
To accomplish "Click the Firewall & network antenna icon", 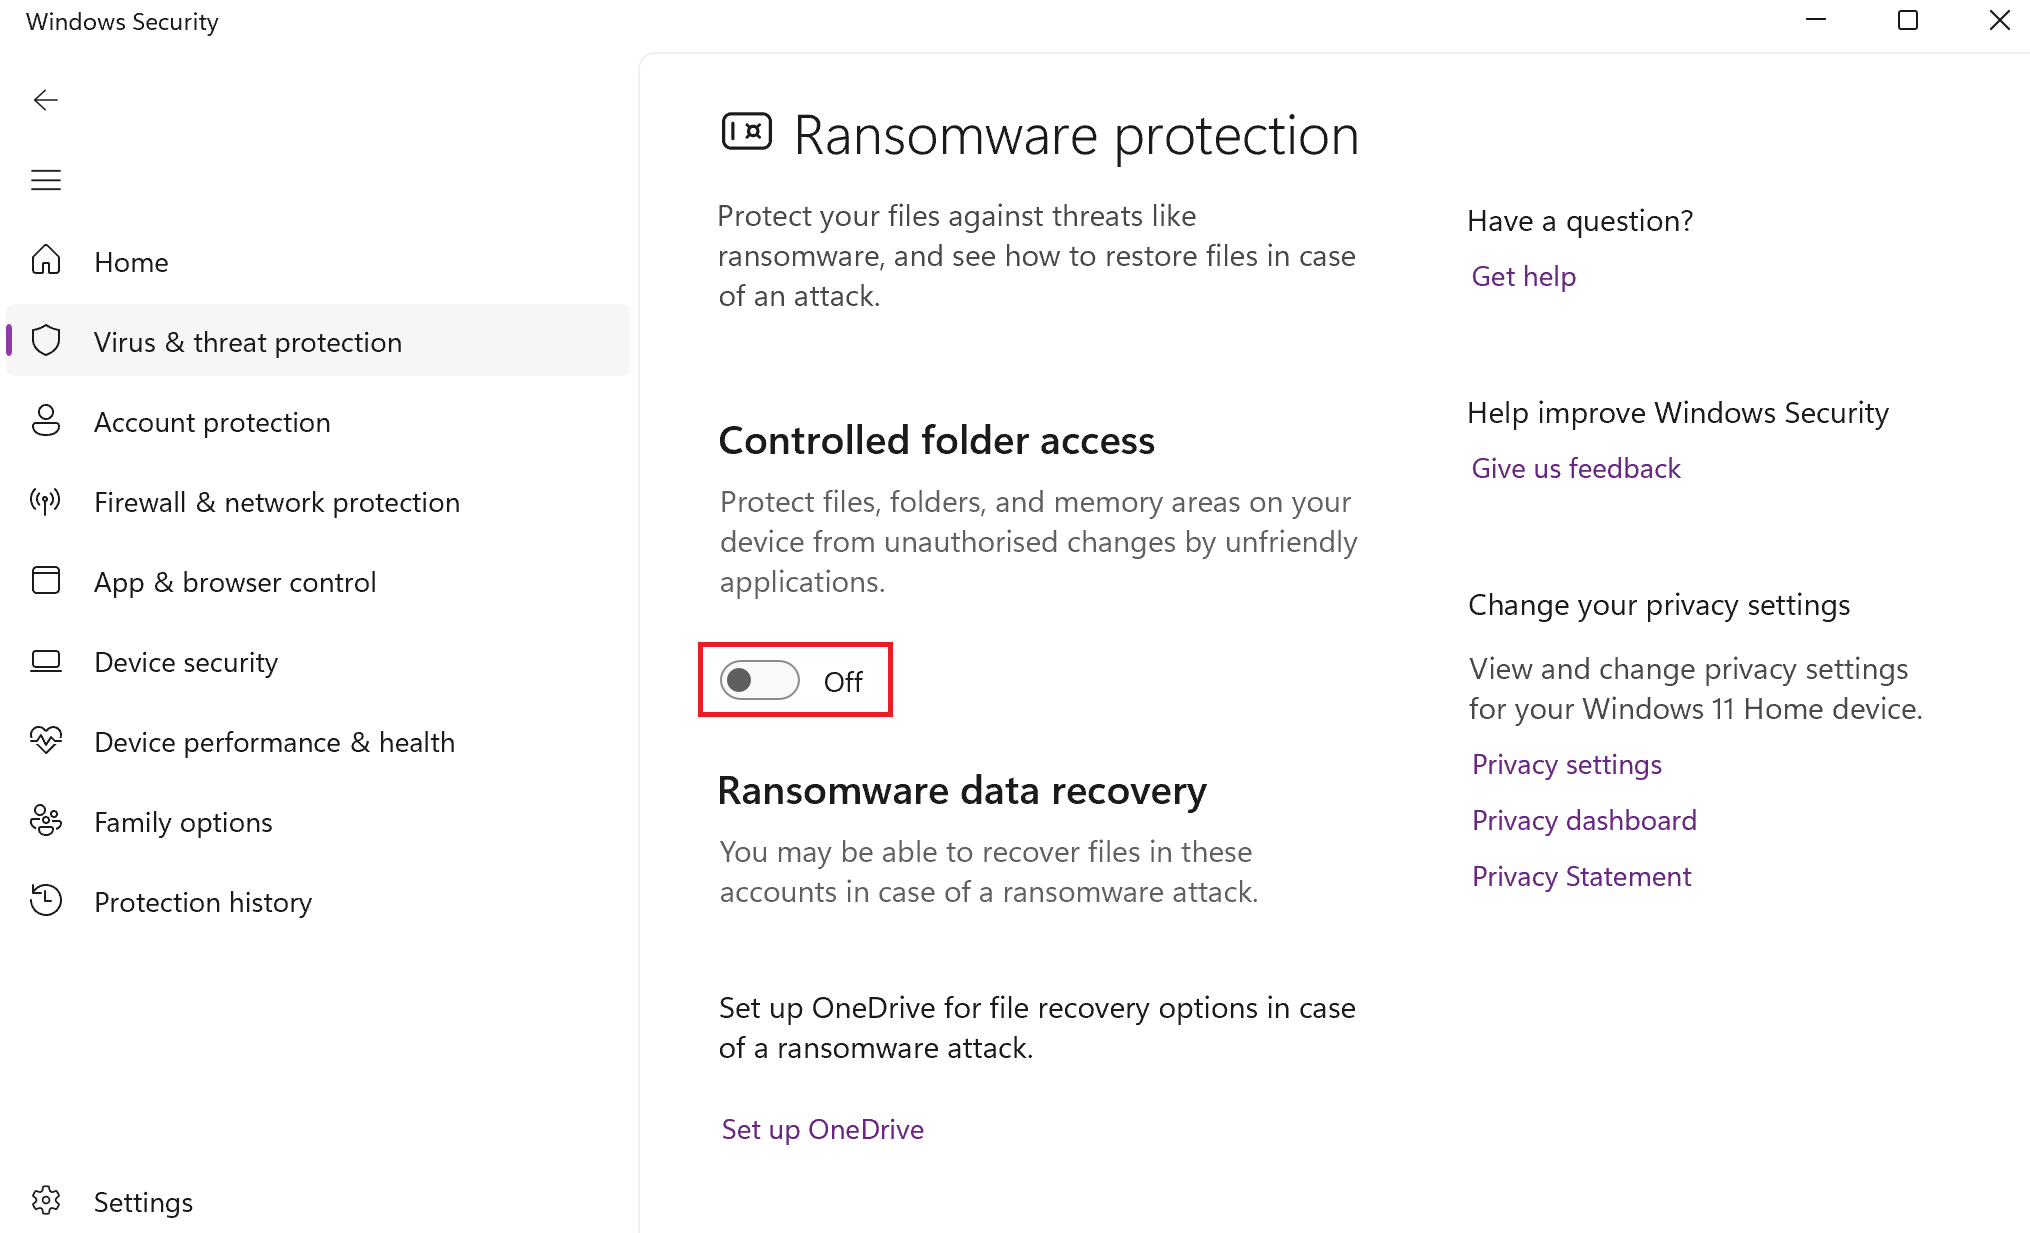I will [46, 501].
